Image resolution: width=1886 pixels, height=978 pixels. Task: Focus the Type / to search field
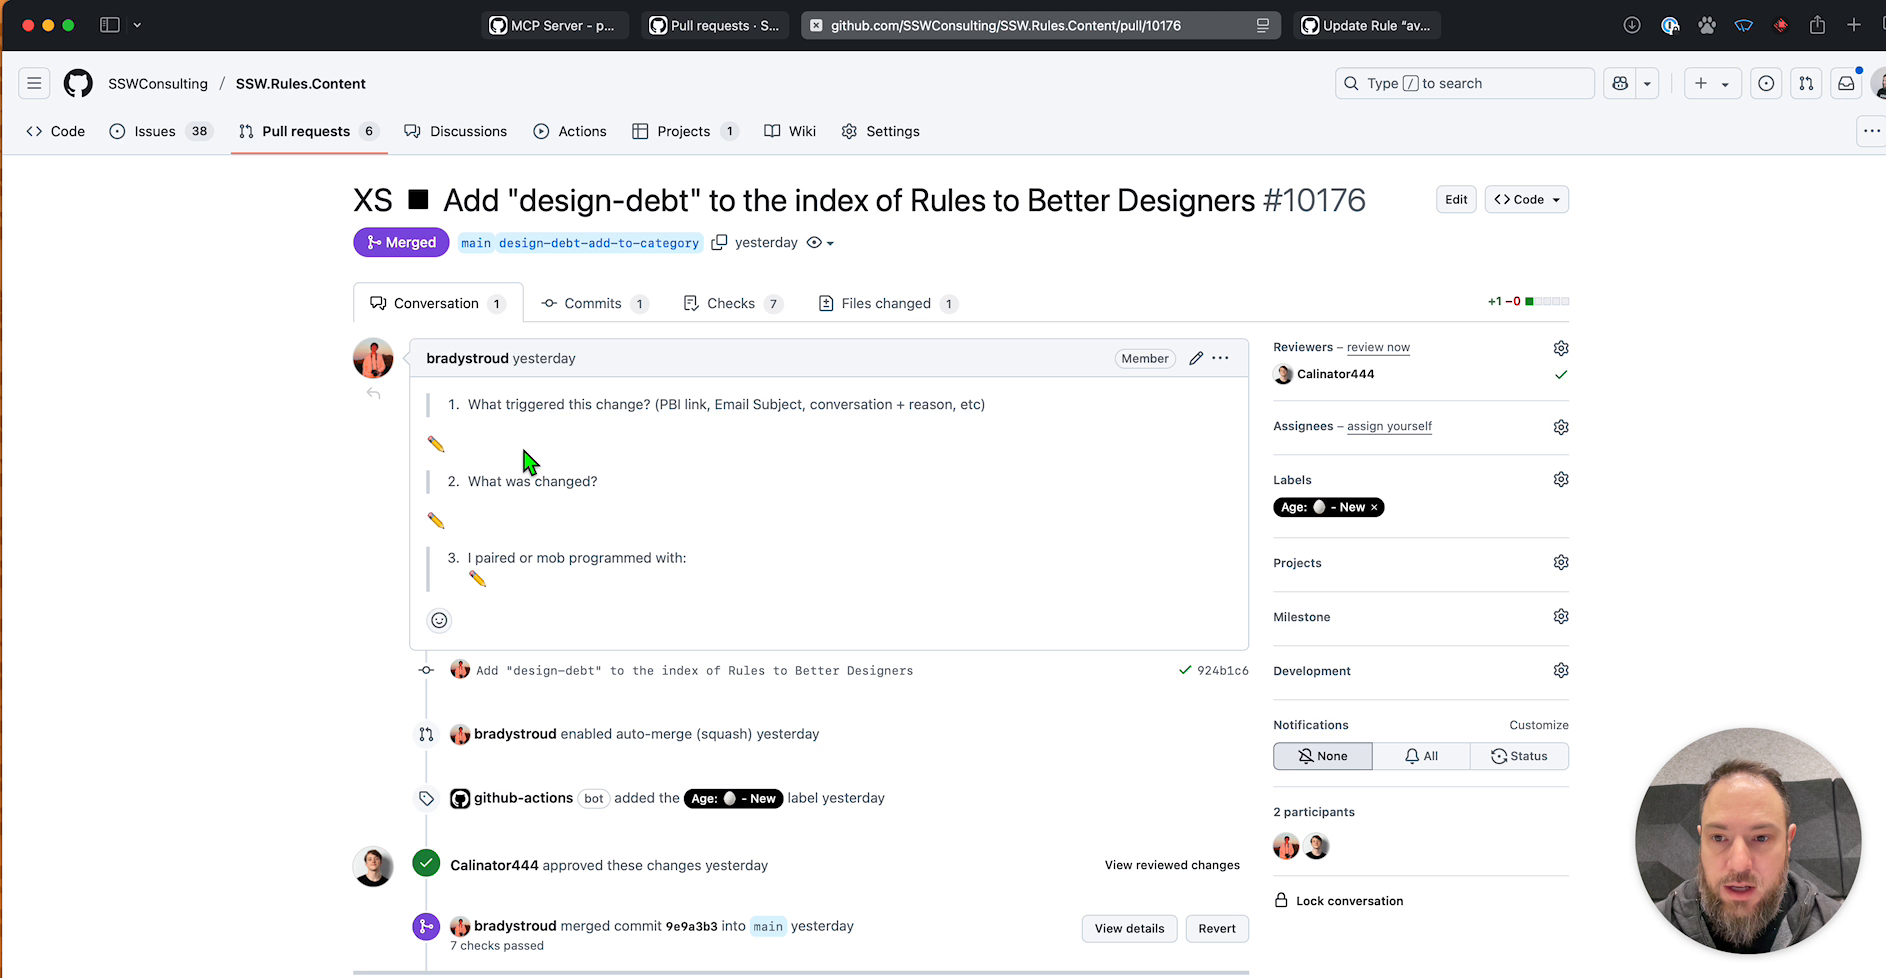click(1464, 83)
